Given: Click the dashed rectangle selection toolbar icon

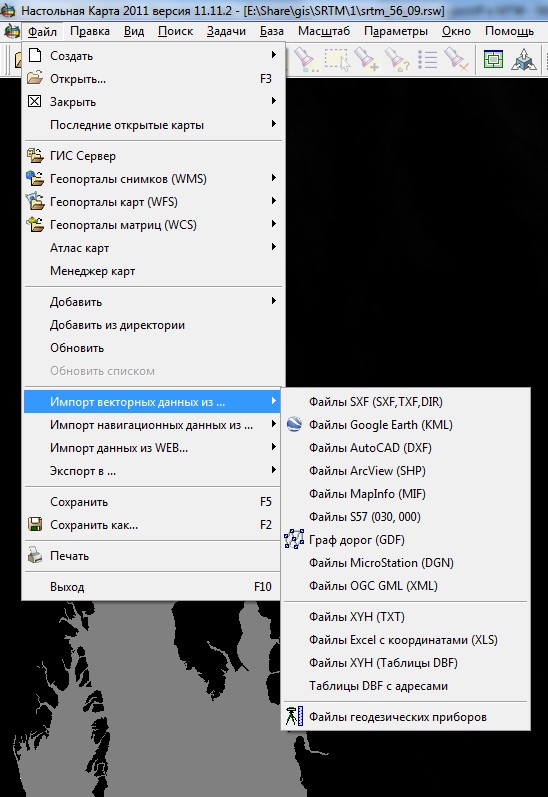Looking at the screenshot, I should point(338,59).
